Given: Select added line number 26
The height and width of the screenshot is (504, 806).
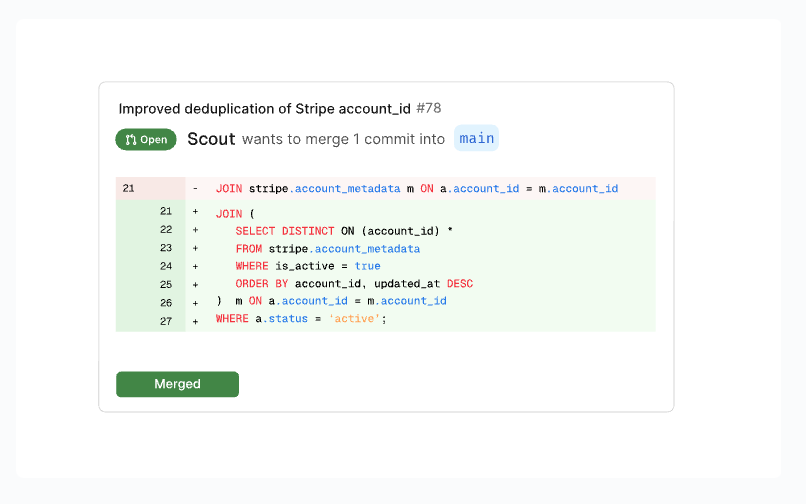Looking at the screenshot, I should coord(166,303).
